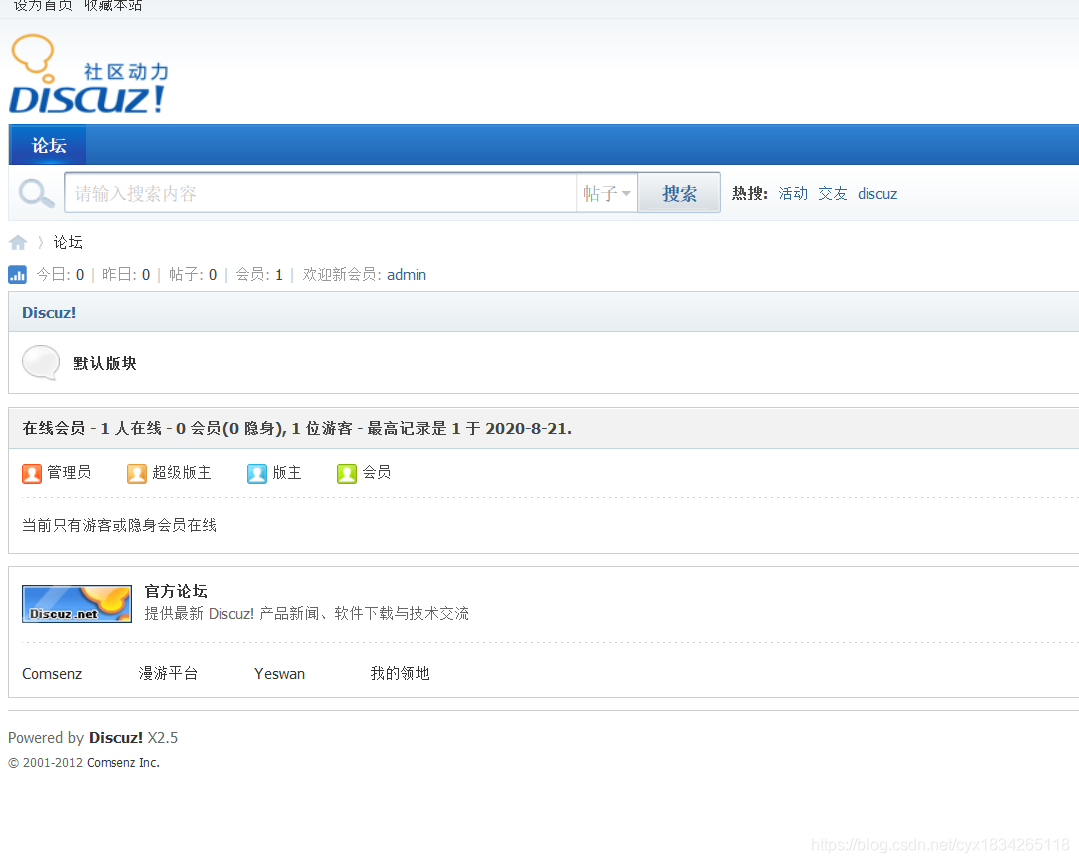Select the hot search term 交友

[833, 193]
